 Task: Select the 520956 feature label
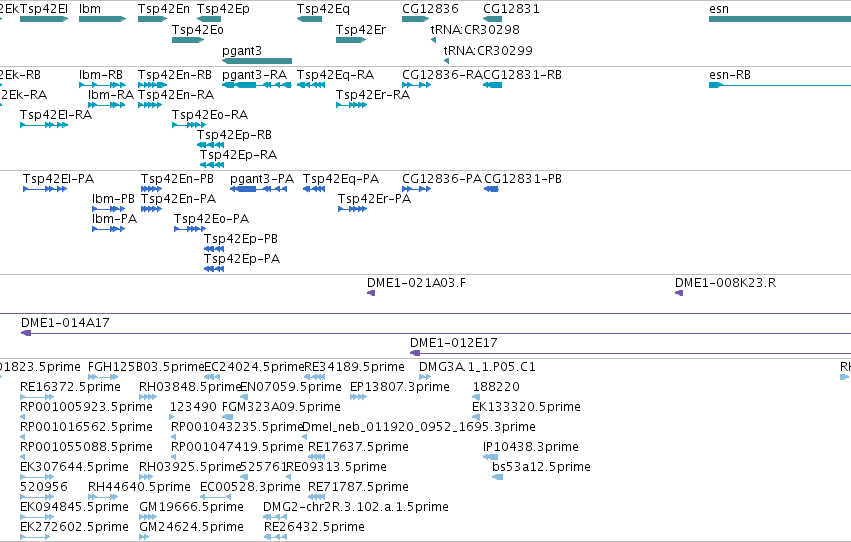tap(44, 487)
